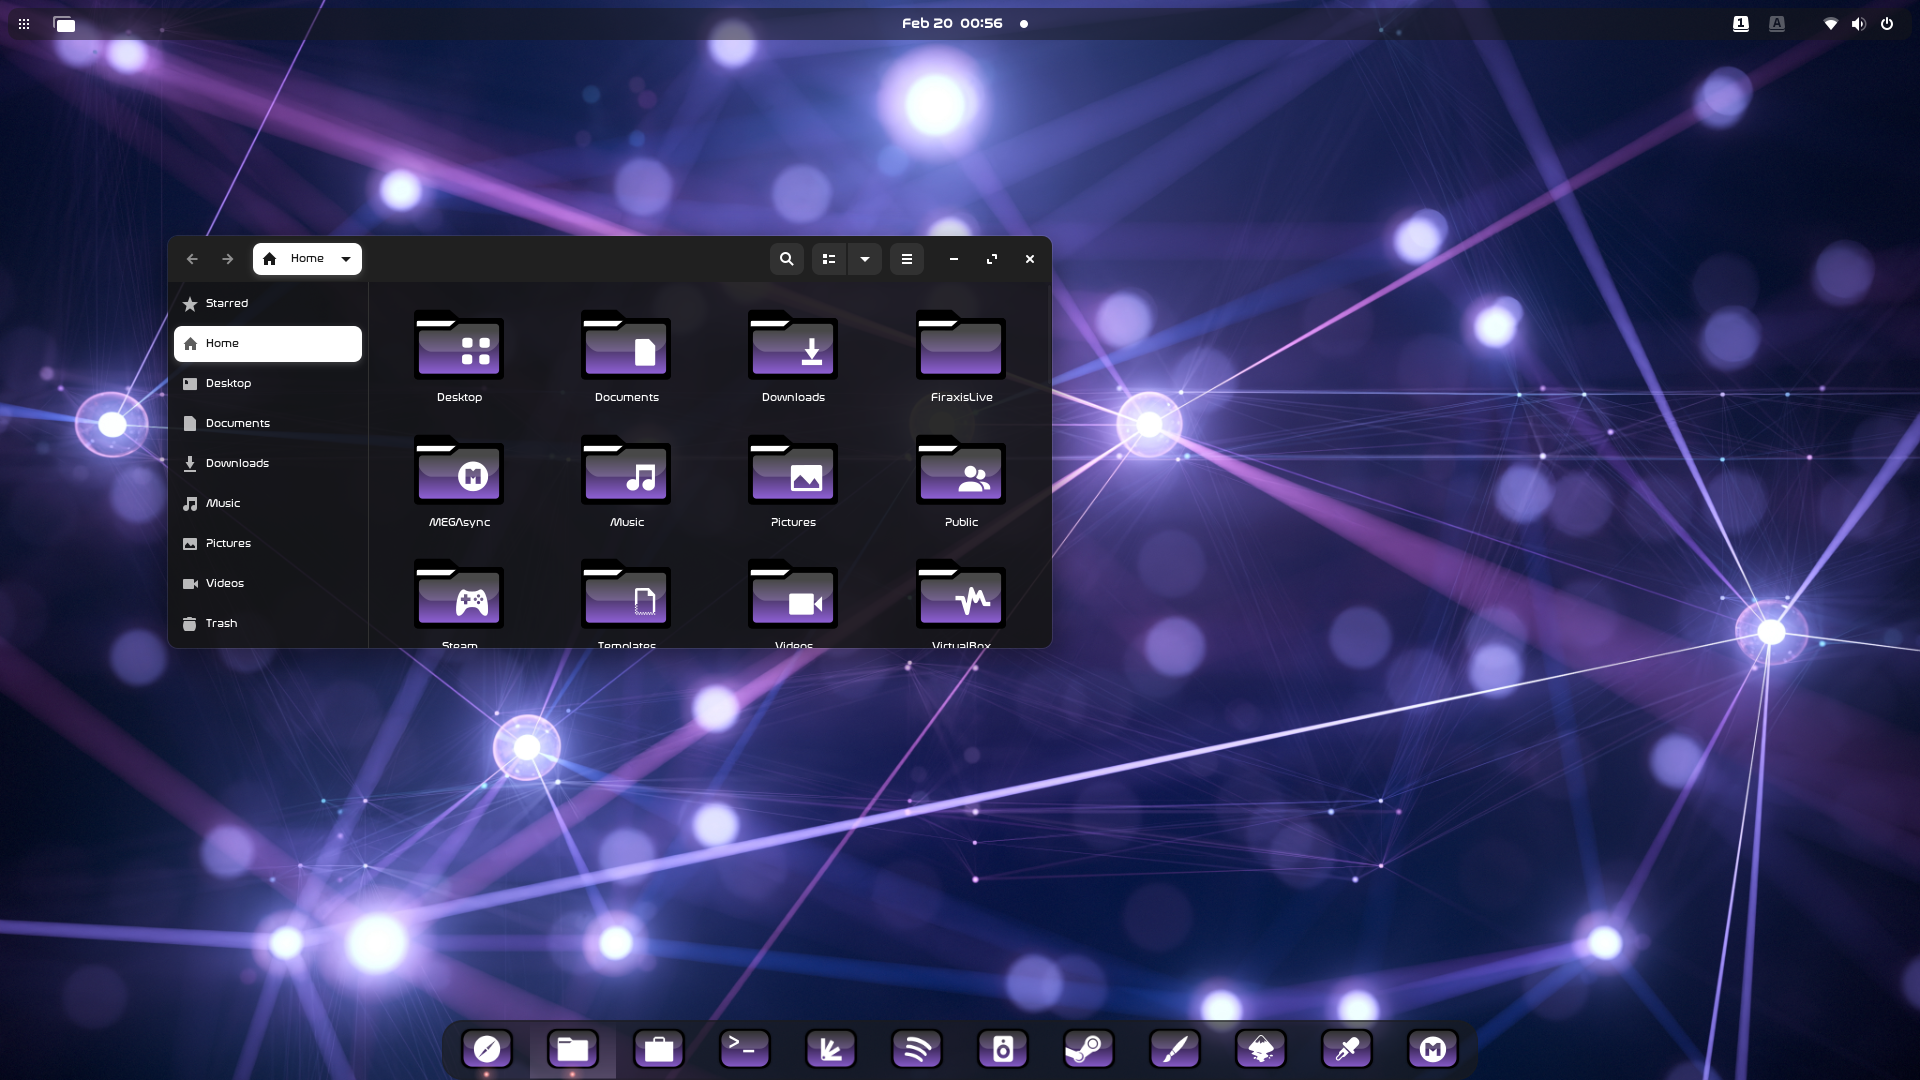The image size is (1920, 1080).
Task: Open Videos from the sidebar
Action: coord(268,583)
